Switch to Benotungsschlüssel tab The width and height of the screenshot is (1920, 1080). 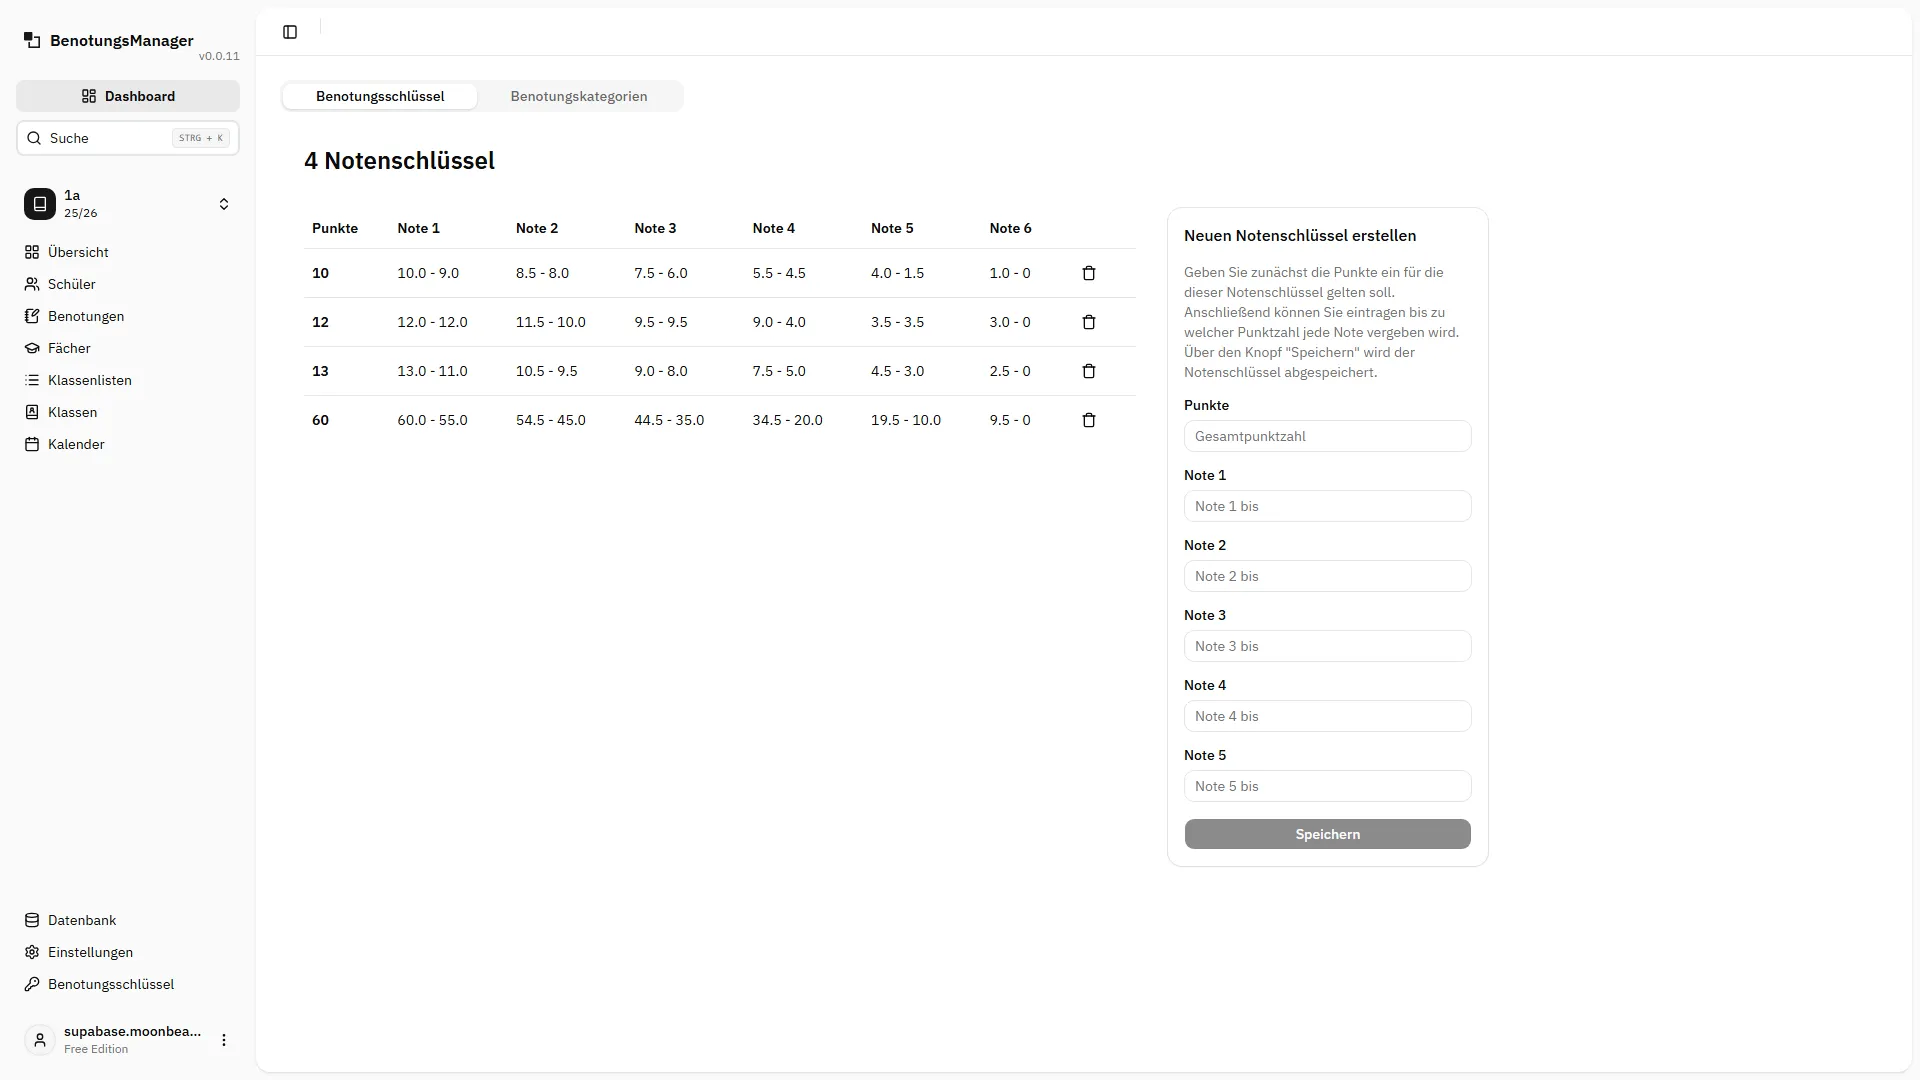[380, 96]
